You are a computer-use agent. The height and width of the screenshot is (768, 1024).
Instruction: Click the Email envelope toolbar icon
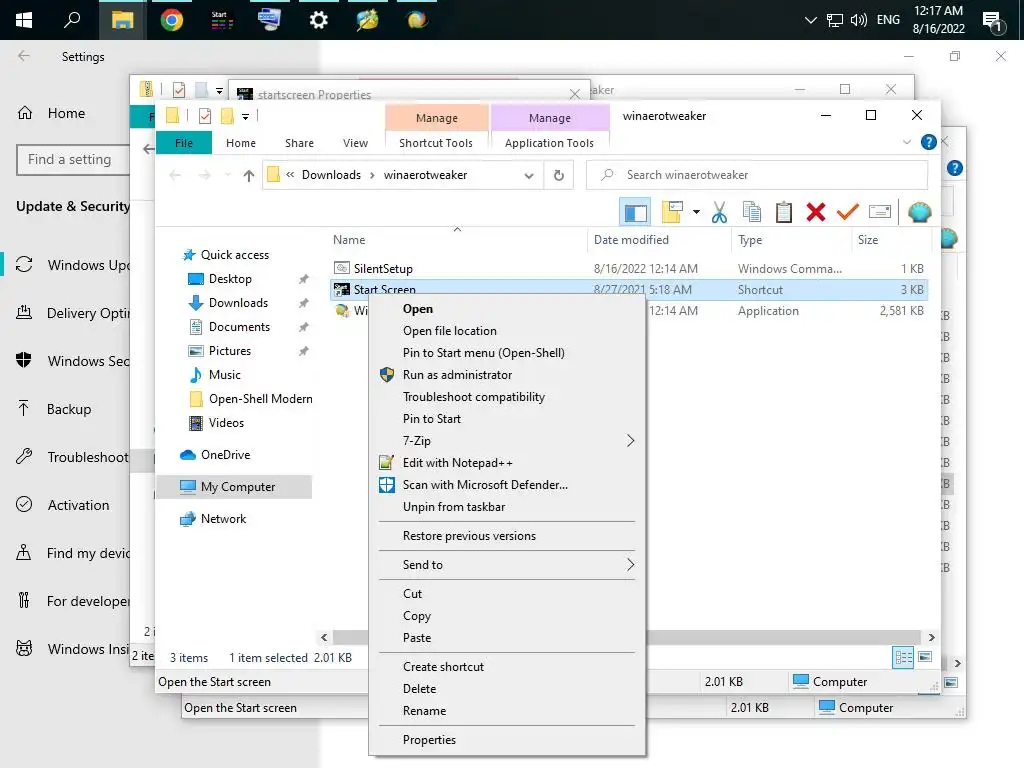[x=880, y=212]
